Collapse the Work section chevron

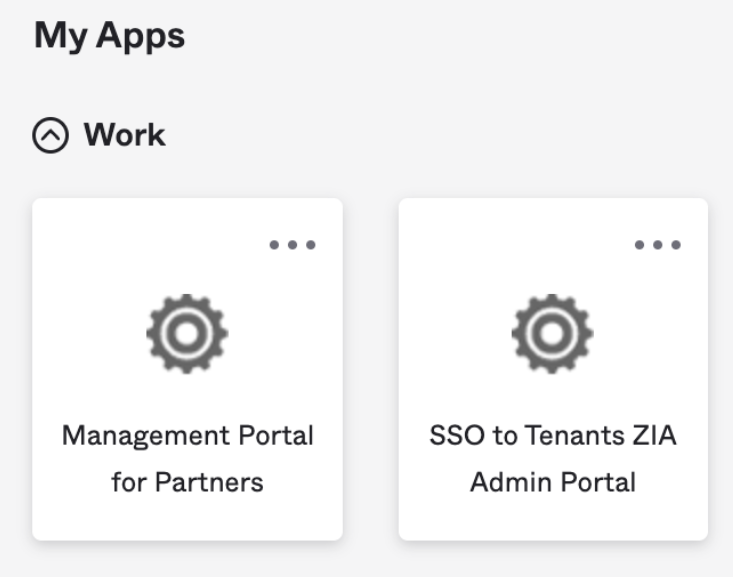50,136
